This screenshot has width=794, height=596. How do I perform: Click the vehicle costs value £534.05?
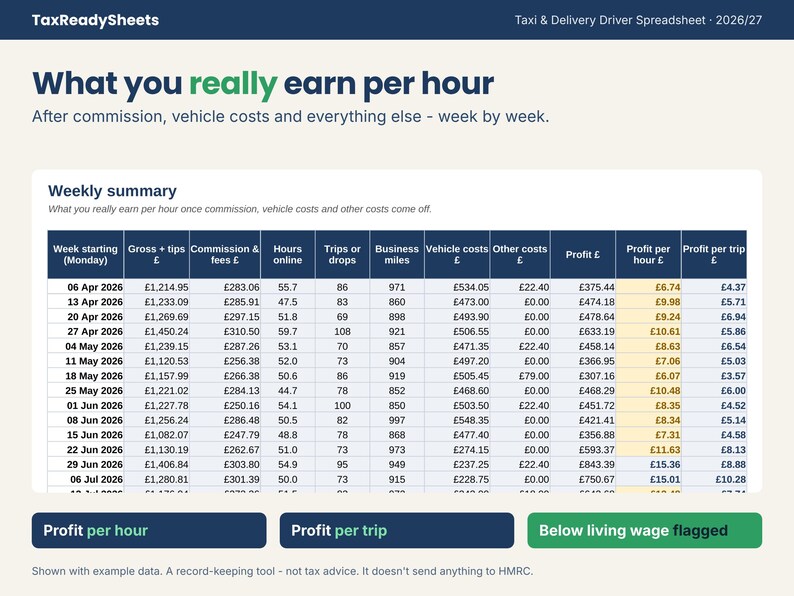click(x=457, y=287)
